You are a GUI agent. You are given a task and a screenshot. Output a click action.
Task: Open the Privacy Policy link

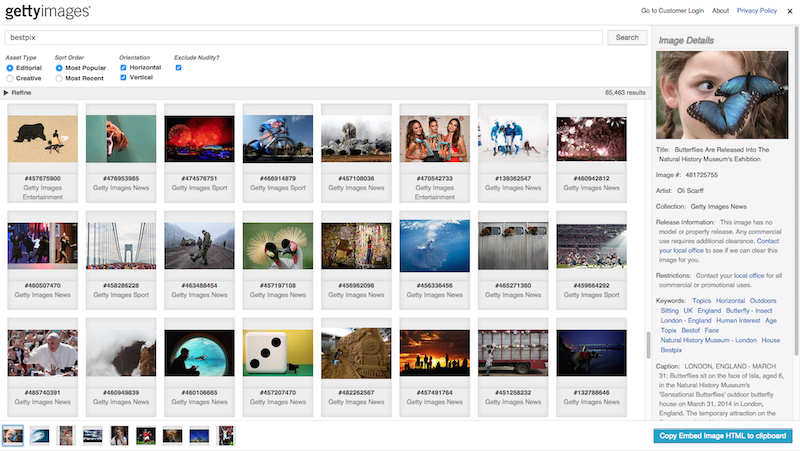pos(757,10)
